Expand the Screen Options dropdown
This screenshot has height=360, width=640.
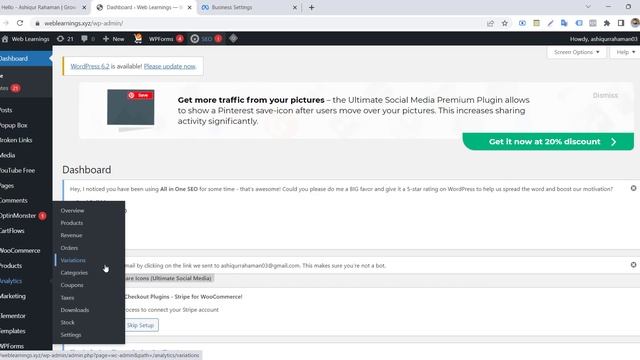pyautogui.click(x=576, y=52)
